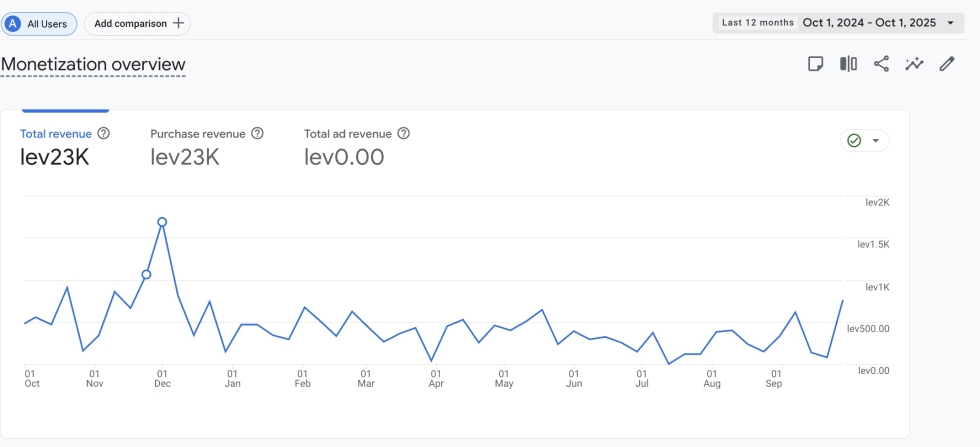Click the pencil icon to customize report

click(947, 64)
